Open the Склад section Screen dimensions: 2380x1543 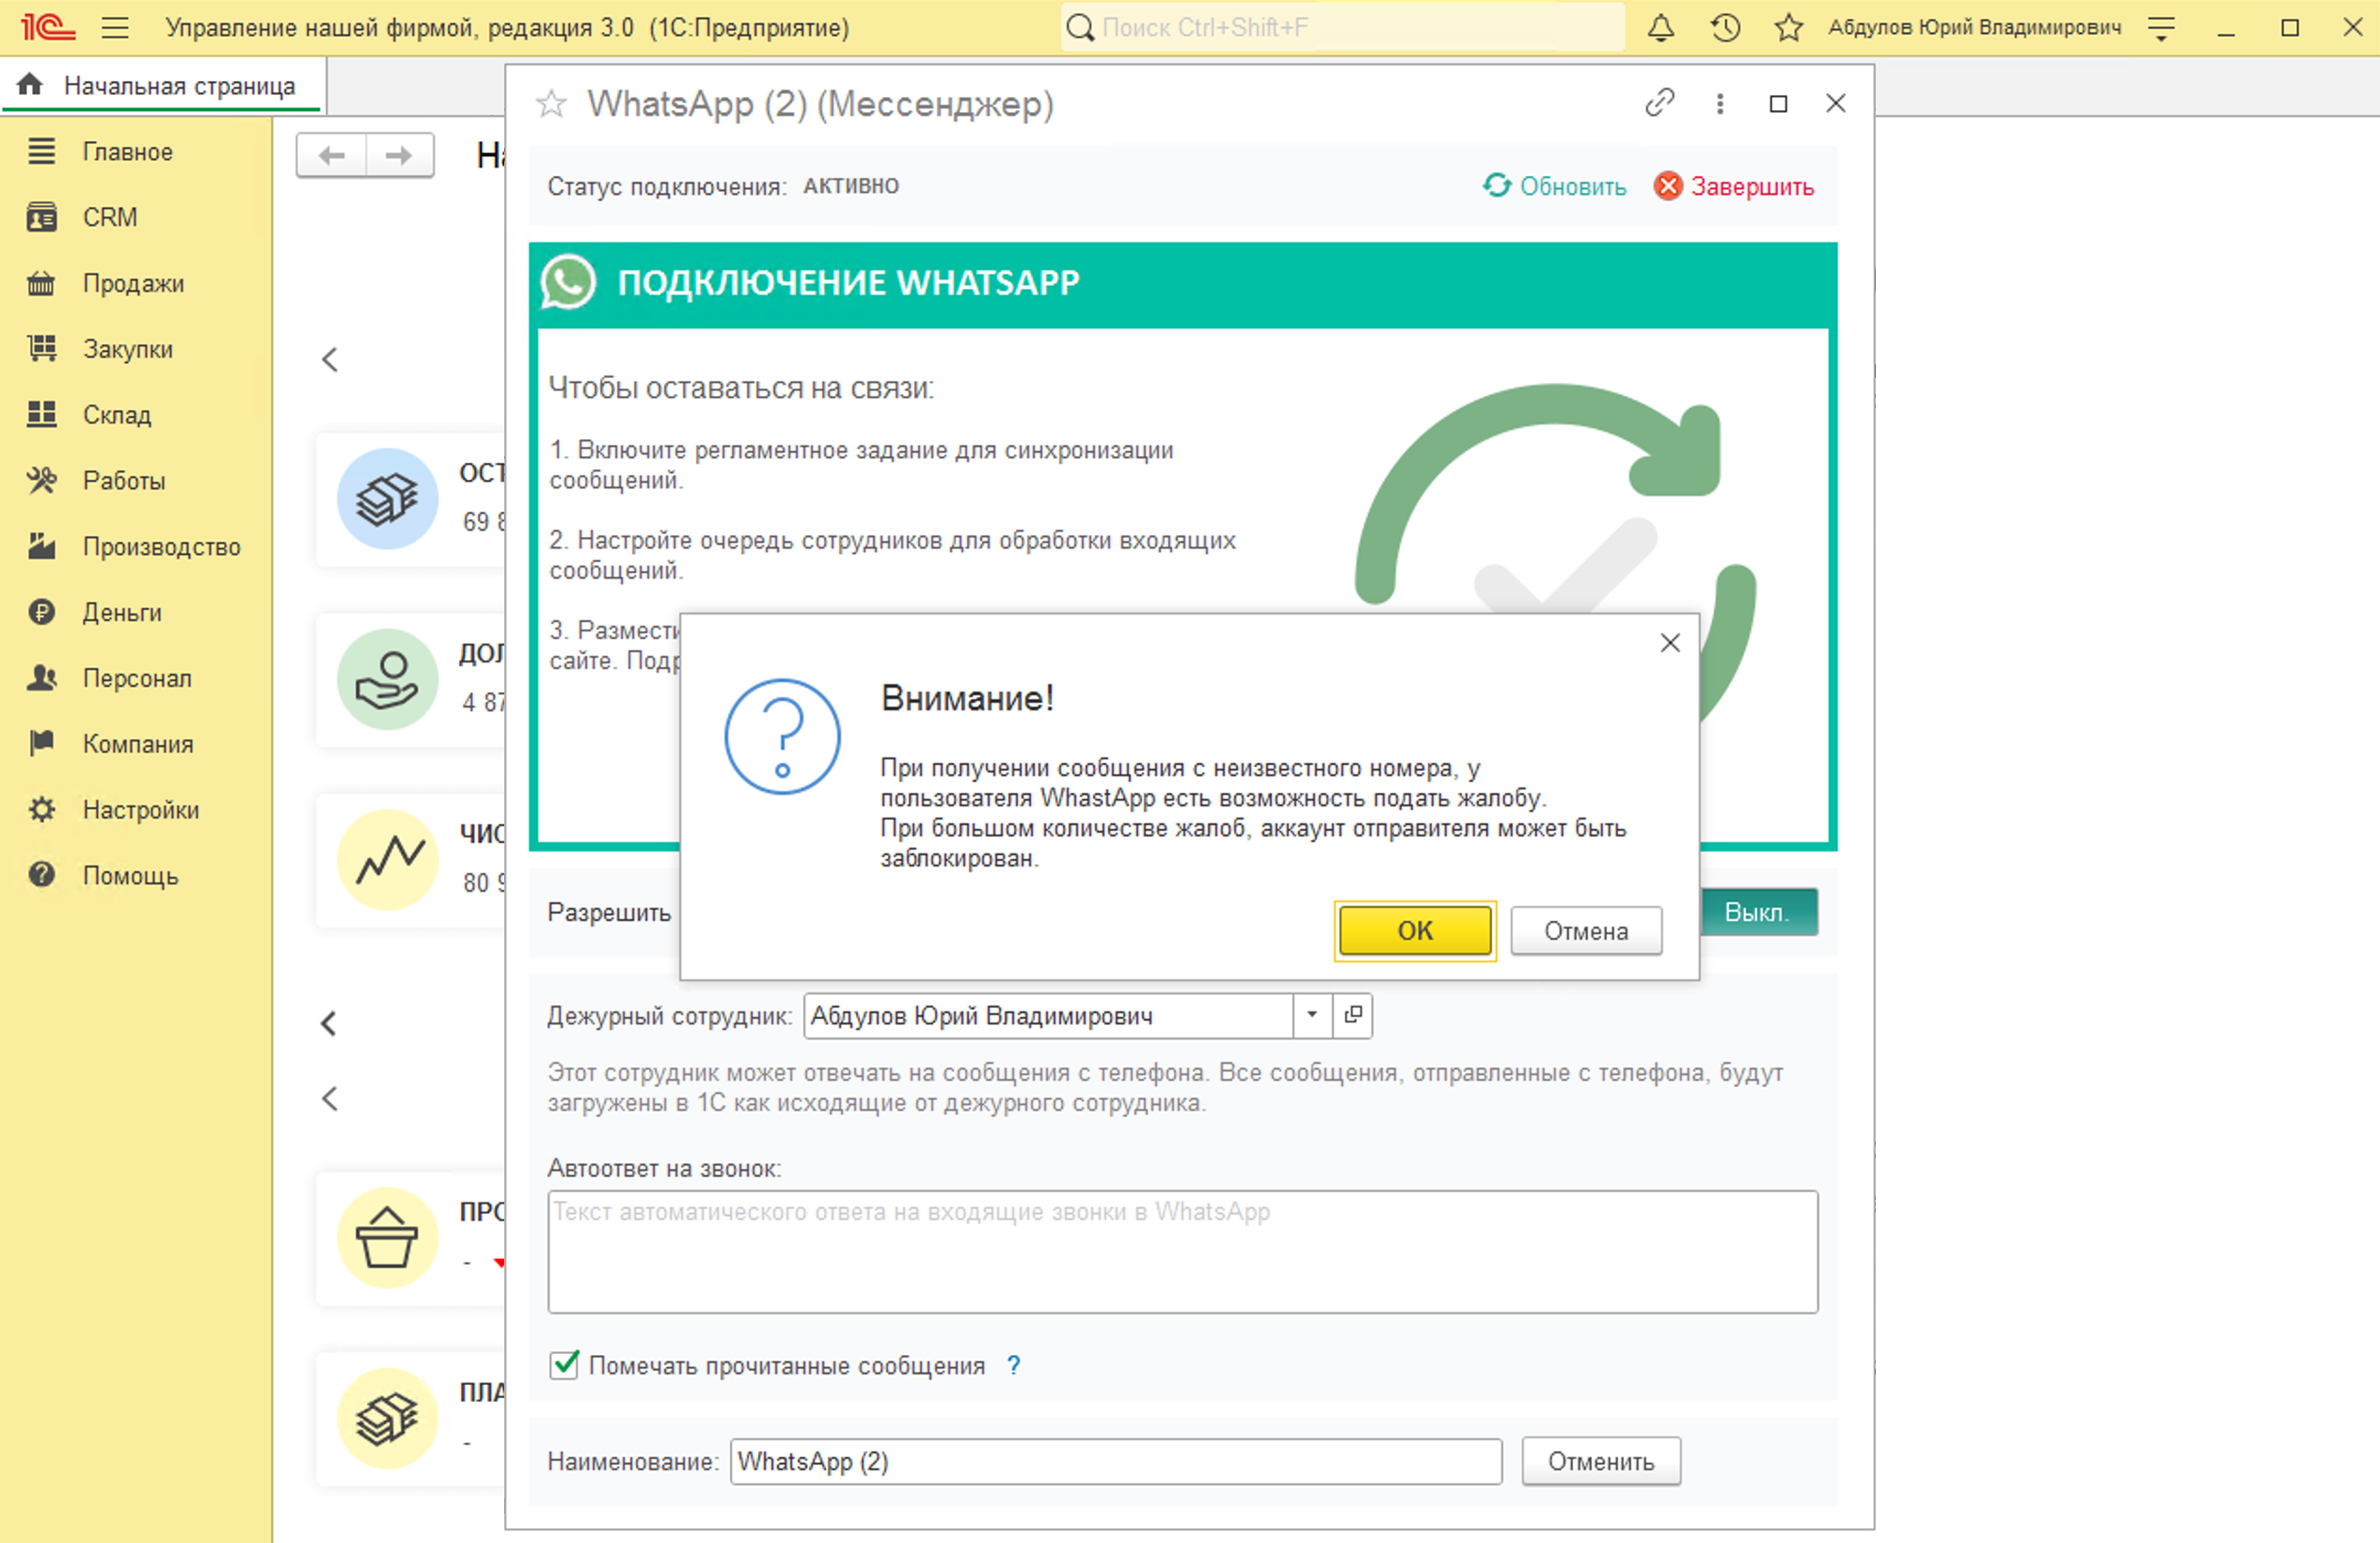click(x=117, y=414)
